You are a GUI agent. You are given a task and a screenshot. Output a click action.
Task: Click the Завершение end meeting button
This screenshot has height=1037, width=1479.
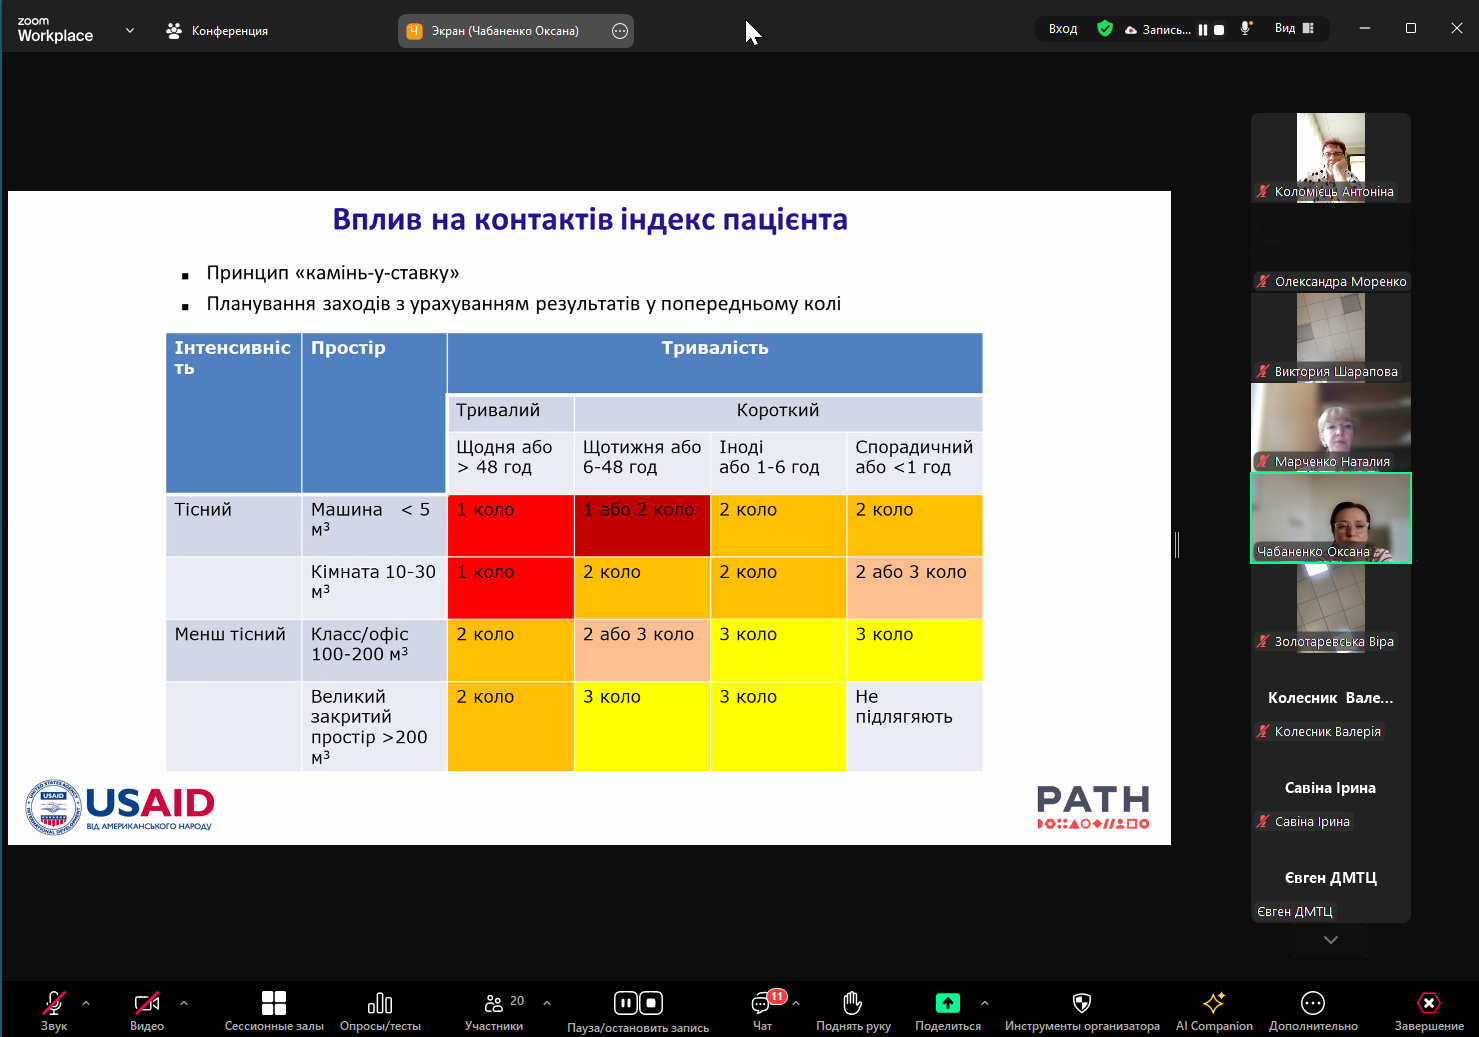pos(1428,1003)
